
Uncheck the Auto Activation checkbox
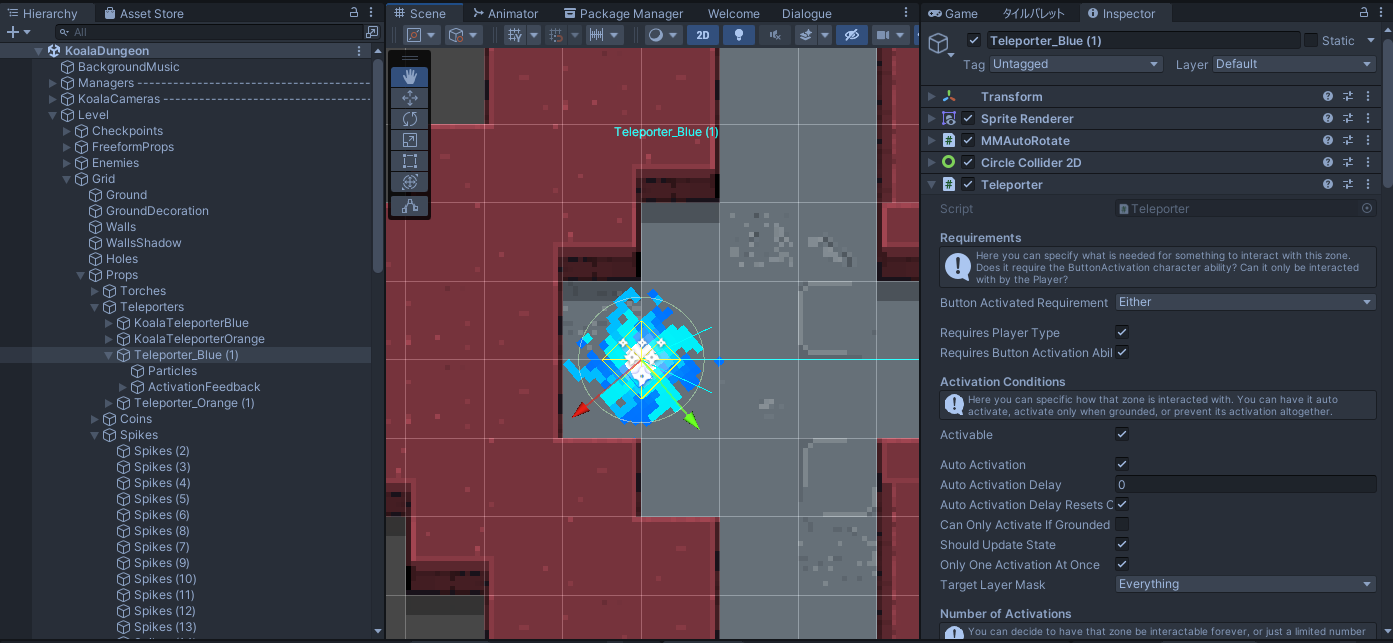[x=1122, y=465]
